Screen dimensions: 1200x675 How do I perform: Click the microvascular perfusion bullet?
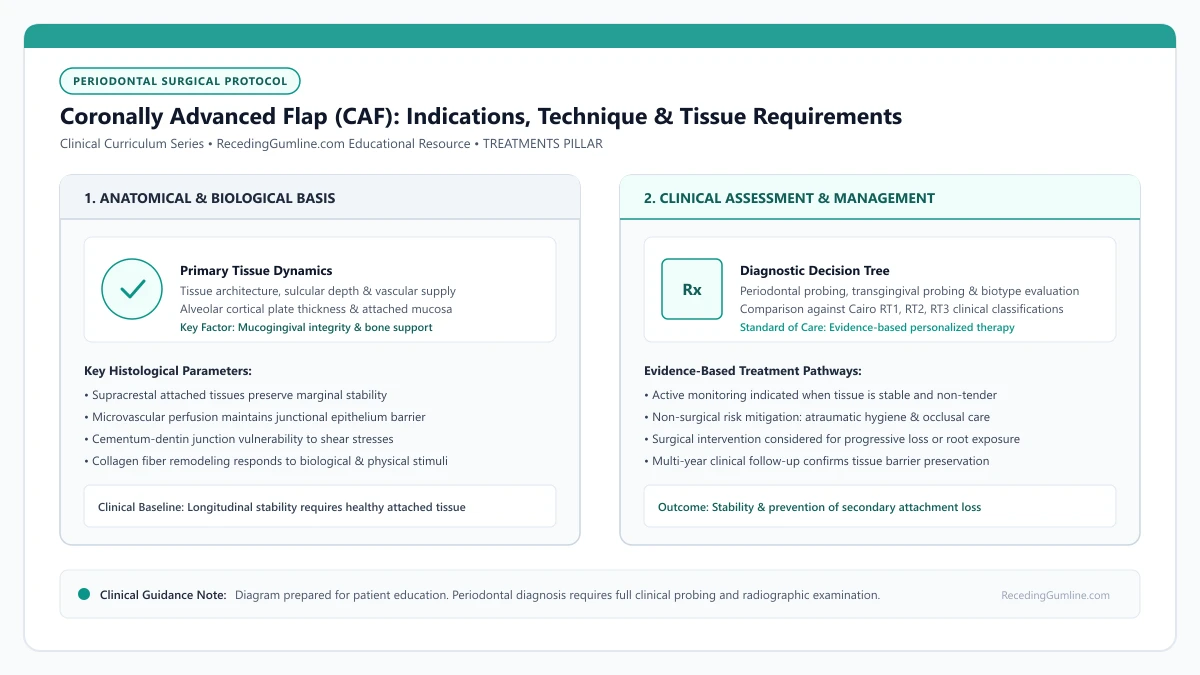255,417
